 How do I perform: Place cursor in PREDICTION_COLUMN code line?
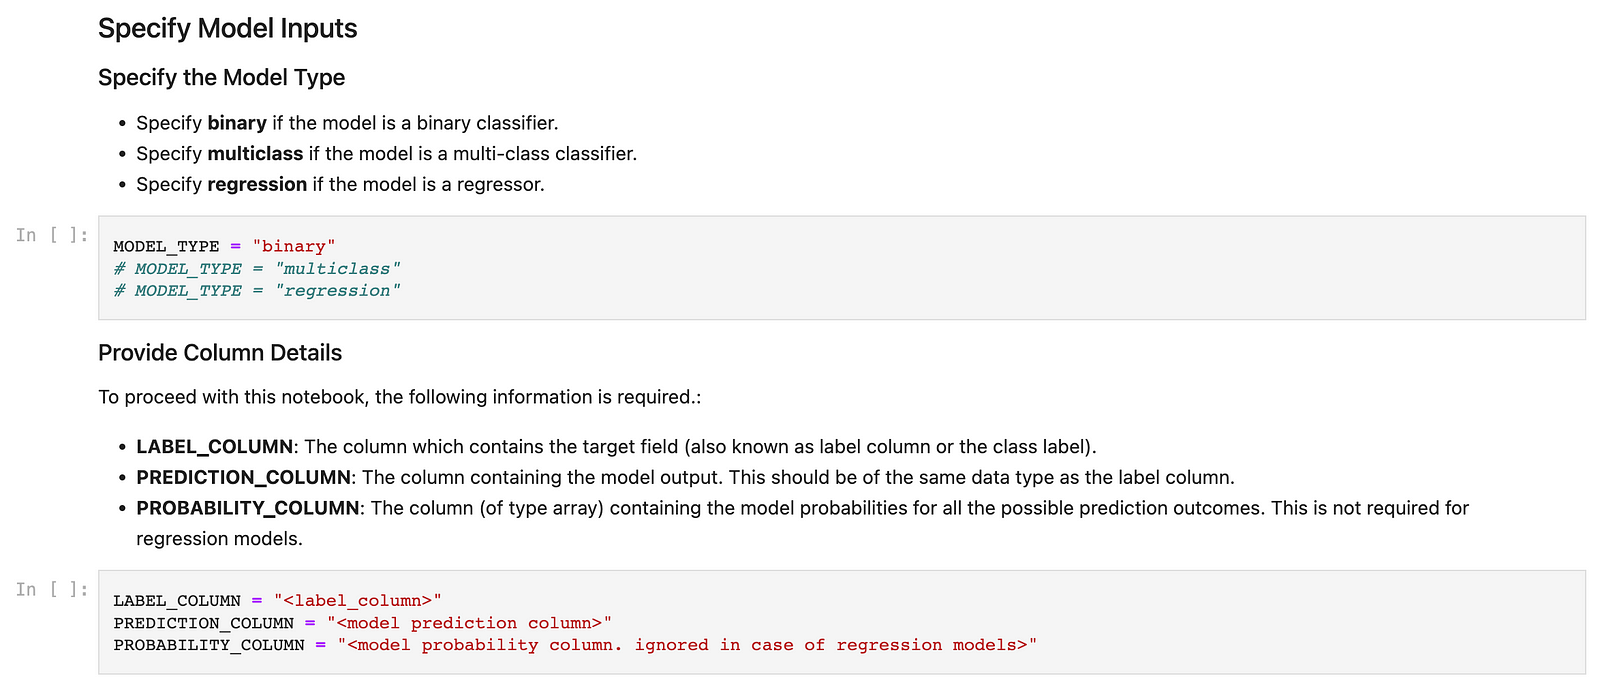click(362, 622)
